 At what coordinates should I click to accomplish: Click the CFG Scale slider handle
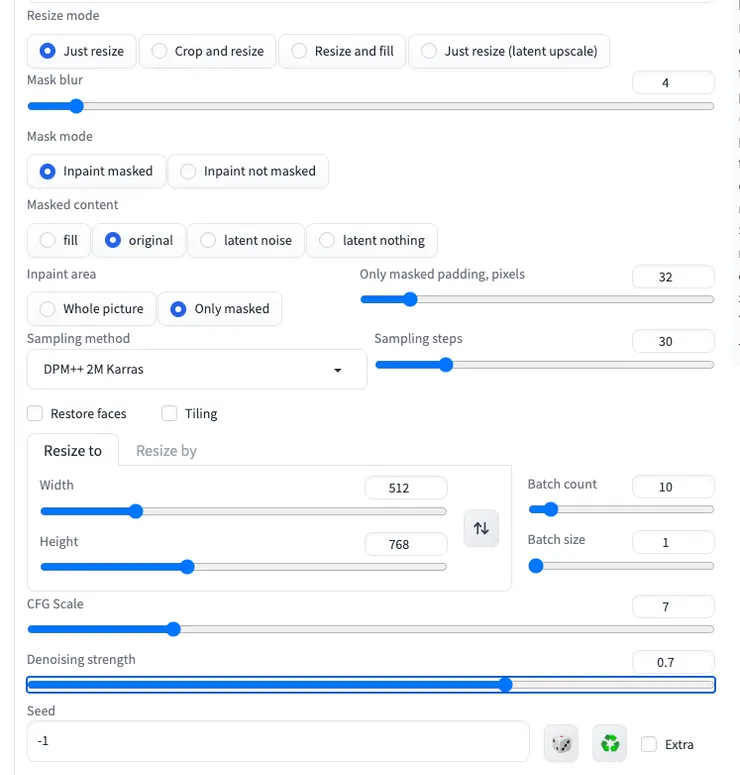[173, 629]
